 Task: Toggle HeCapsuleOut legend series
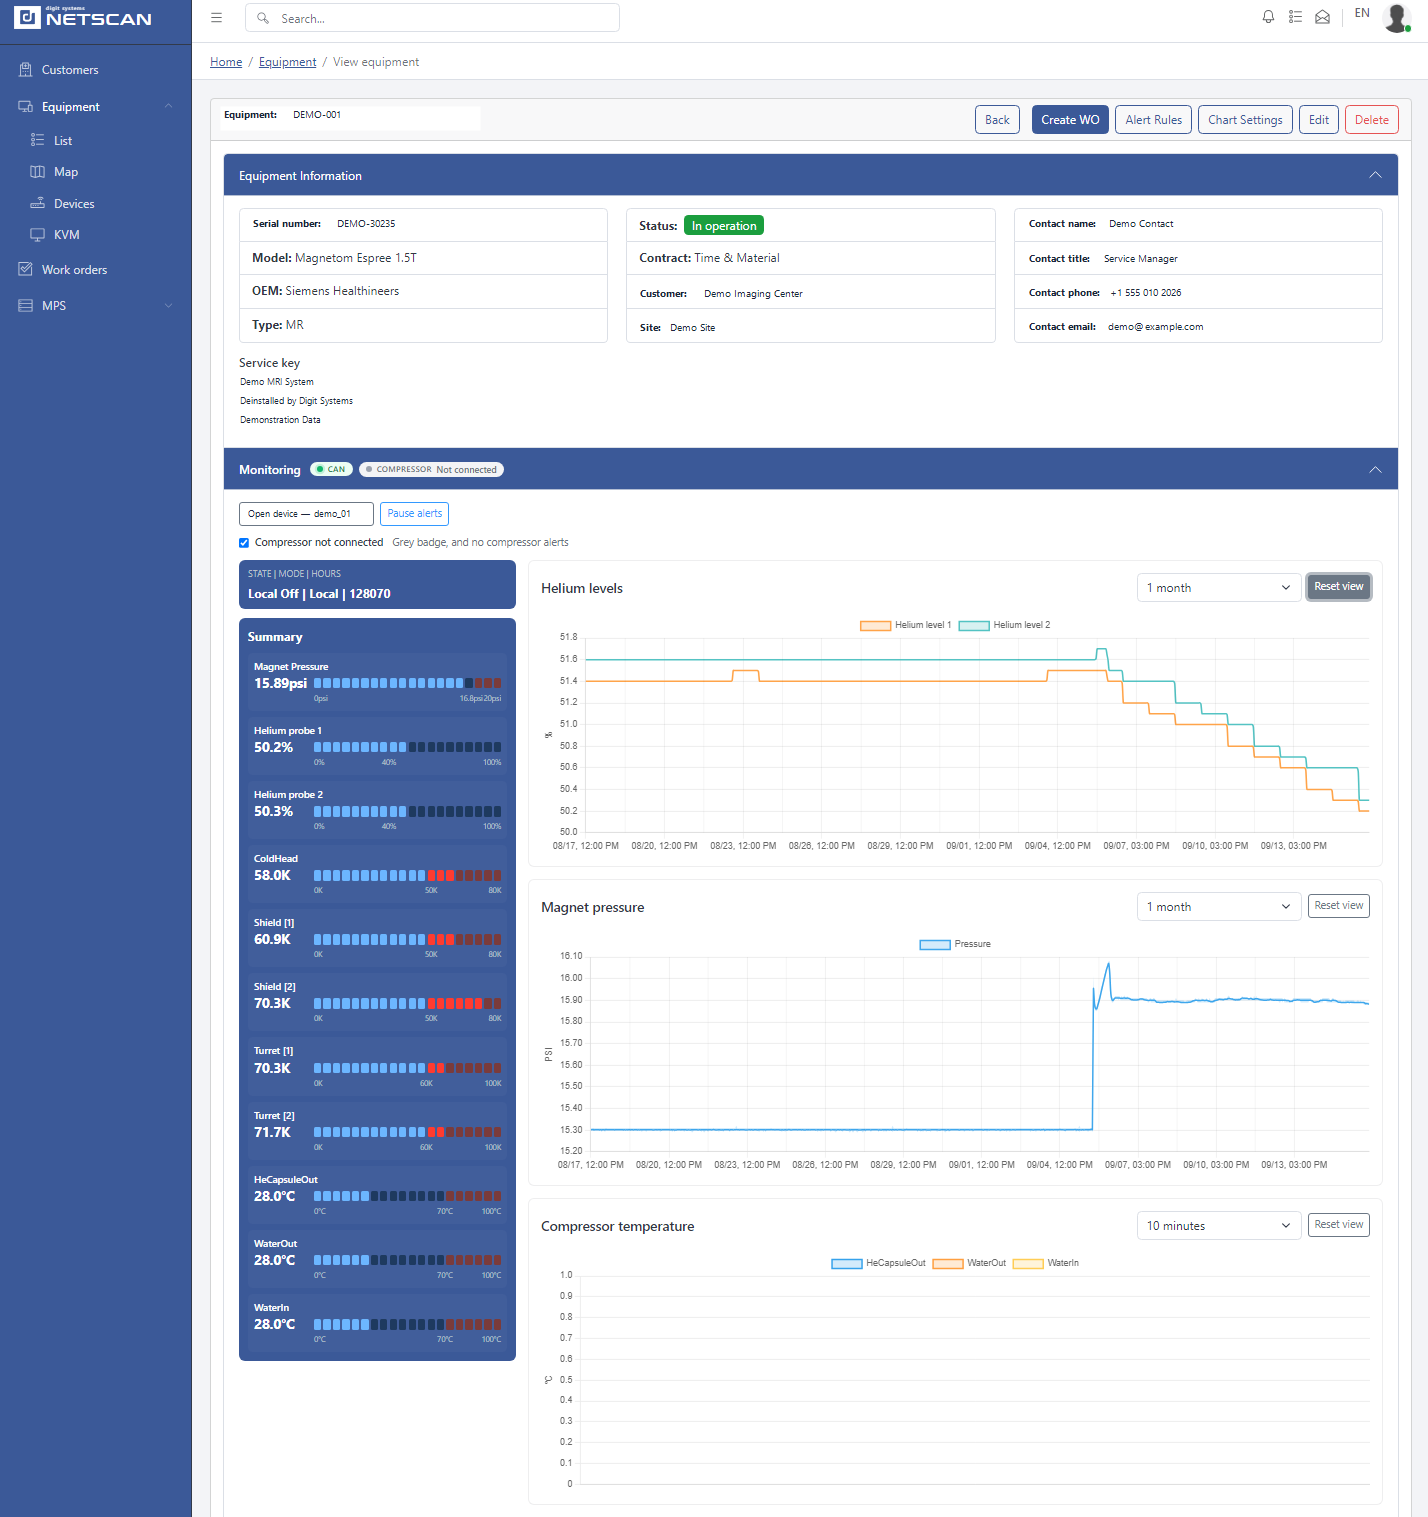pos(879,1263)
